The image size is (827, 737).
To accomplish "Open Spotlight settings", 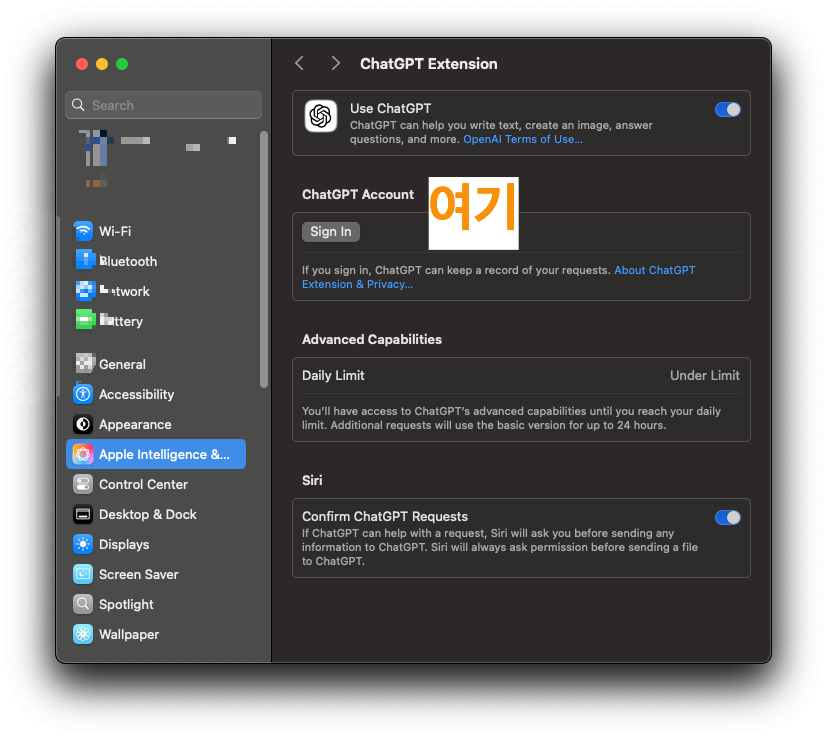I will point(156,604).
